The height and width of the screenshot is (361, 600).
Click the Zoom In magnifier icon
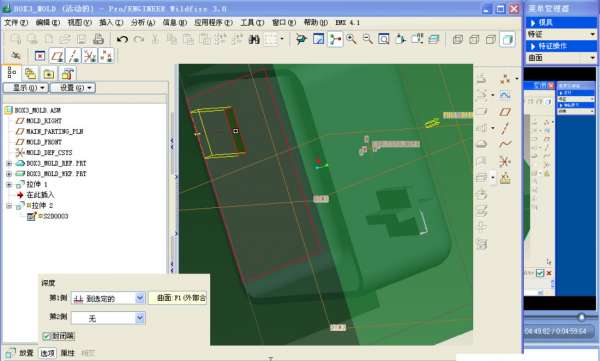coord(351,39)
